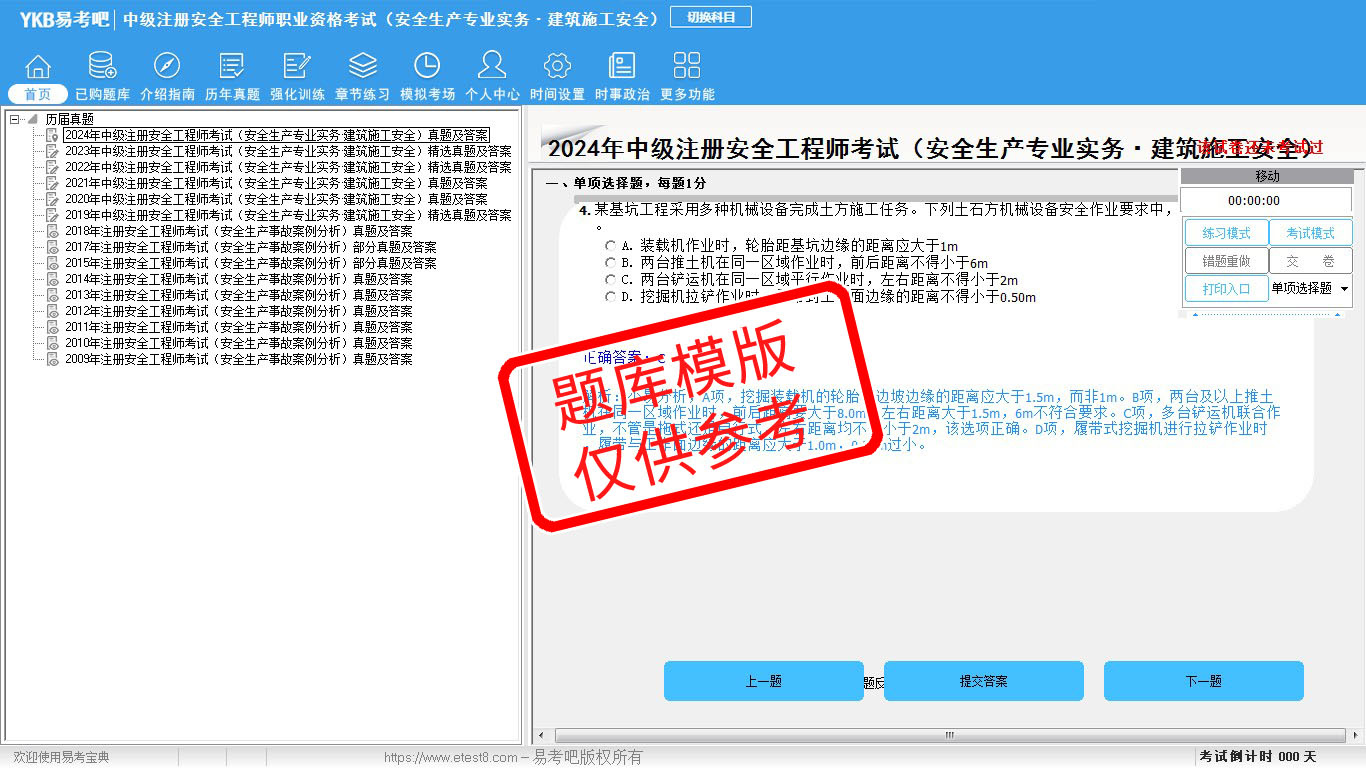Go to next question with 下一题
1366x768 pixels.
point(1203,681)
